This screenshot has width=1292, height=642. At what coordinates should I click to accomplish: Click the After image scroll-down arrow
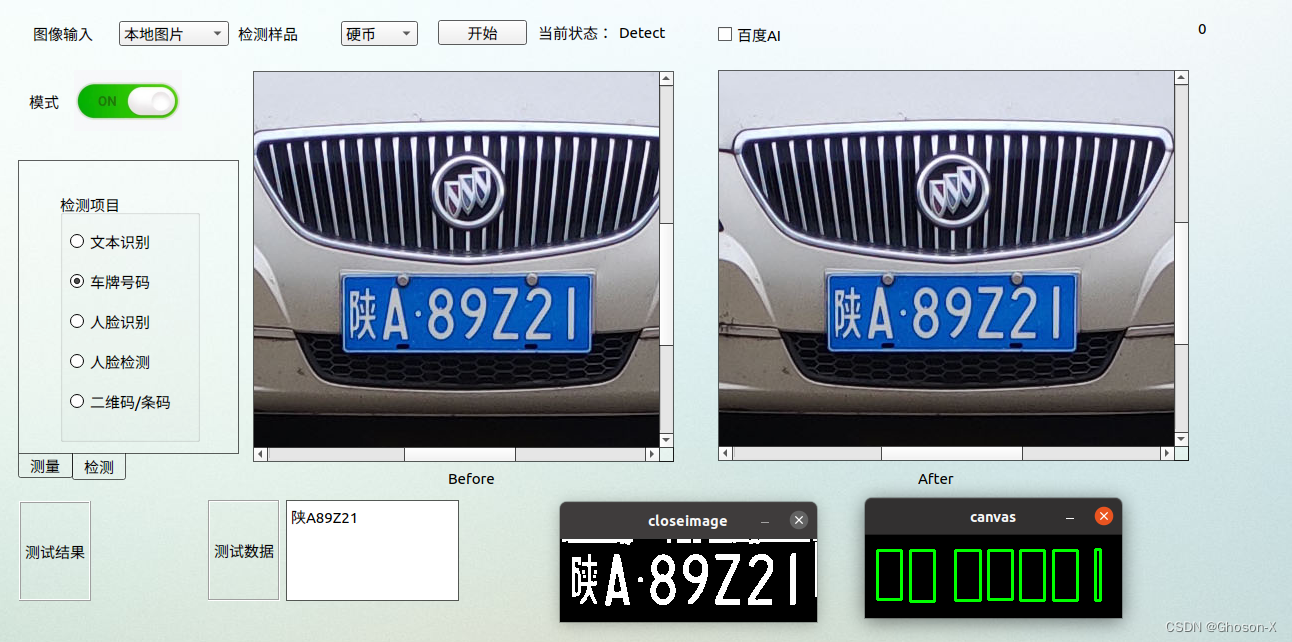[1181, 439]
